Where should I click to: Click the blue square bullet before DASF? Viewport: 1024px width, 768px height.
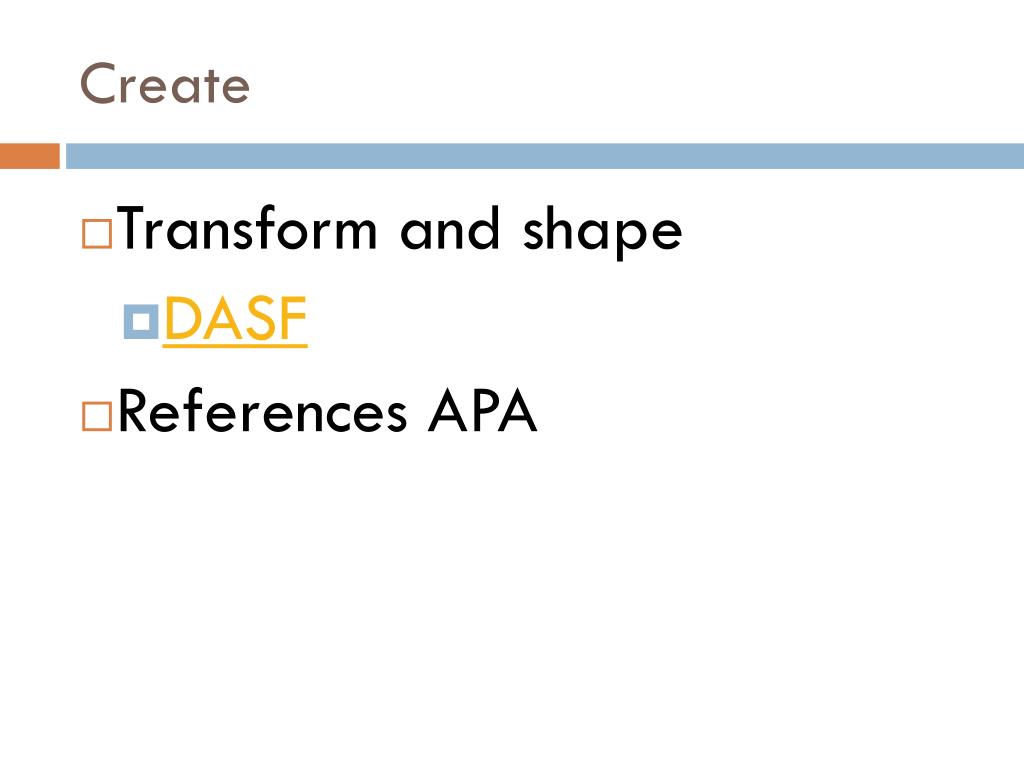pos(141,321)
